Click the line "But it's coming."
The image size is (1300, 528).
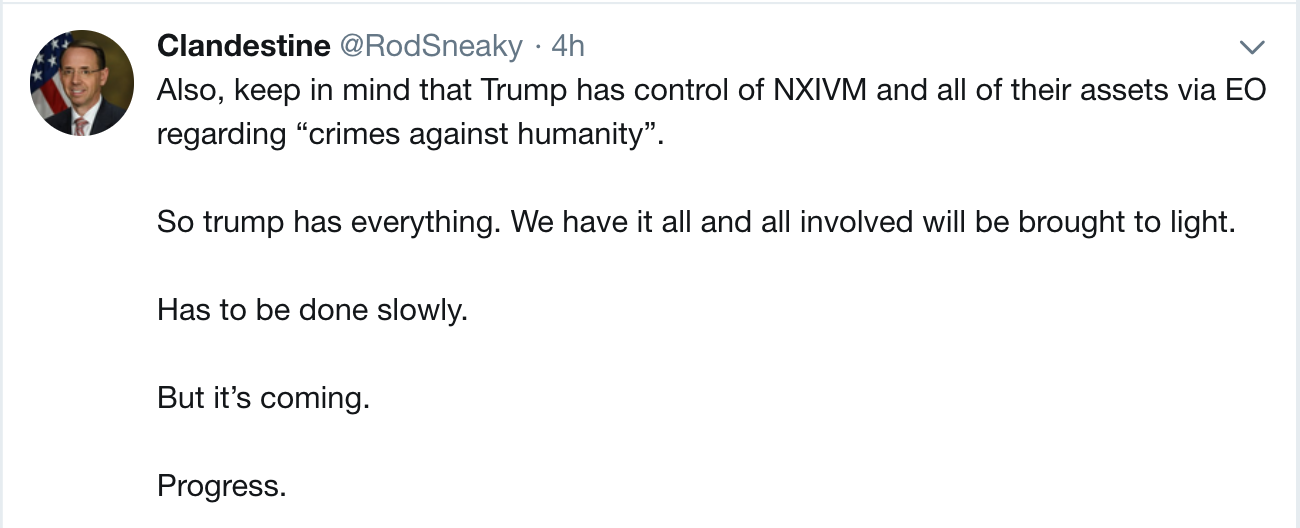point(263,398)
